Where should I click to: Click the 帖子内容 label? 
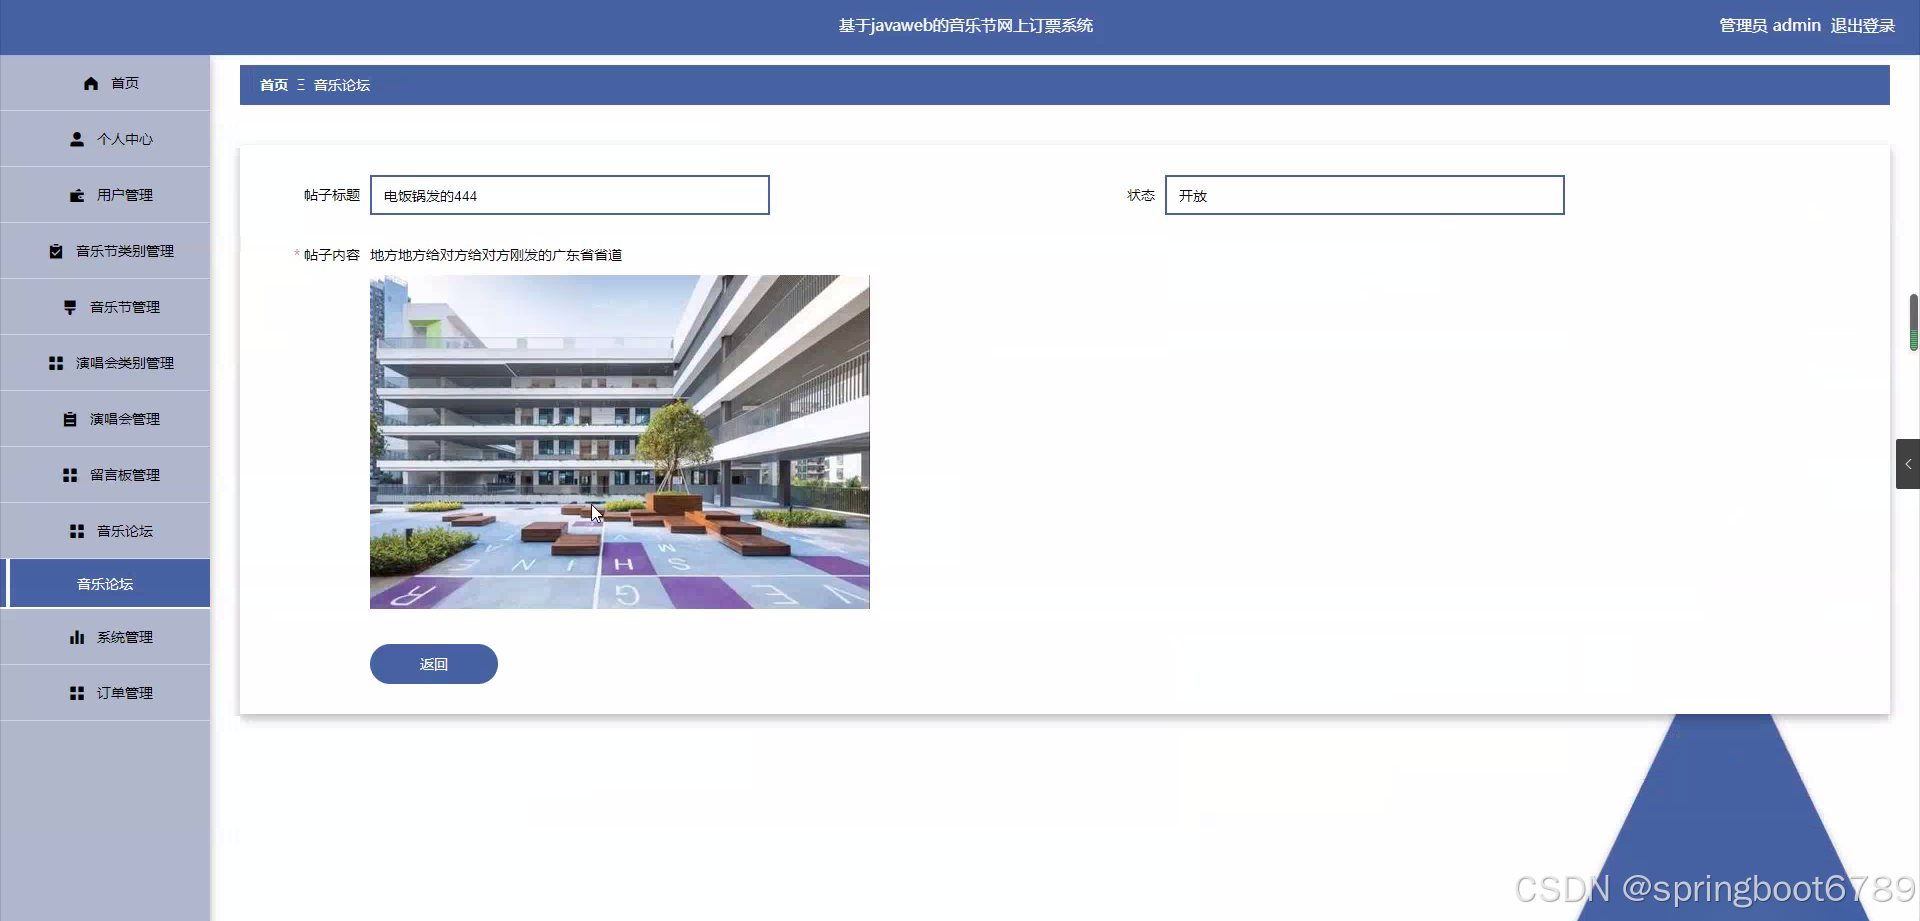pyautogui.click(x=332, y=255)
